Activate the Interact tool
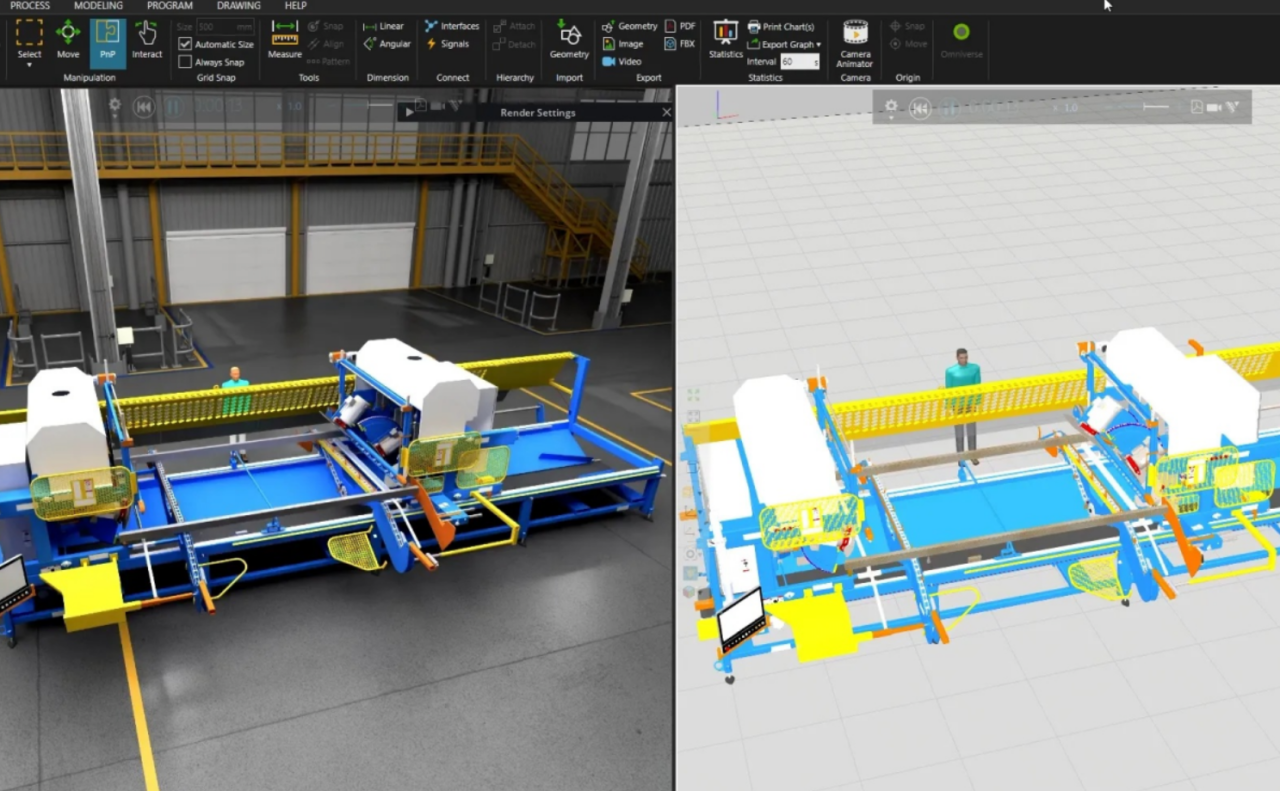Viewport: 1280px width, 791px height. [x=147, y=39]
